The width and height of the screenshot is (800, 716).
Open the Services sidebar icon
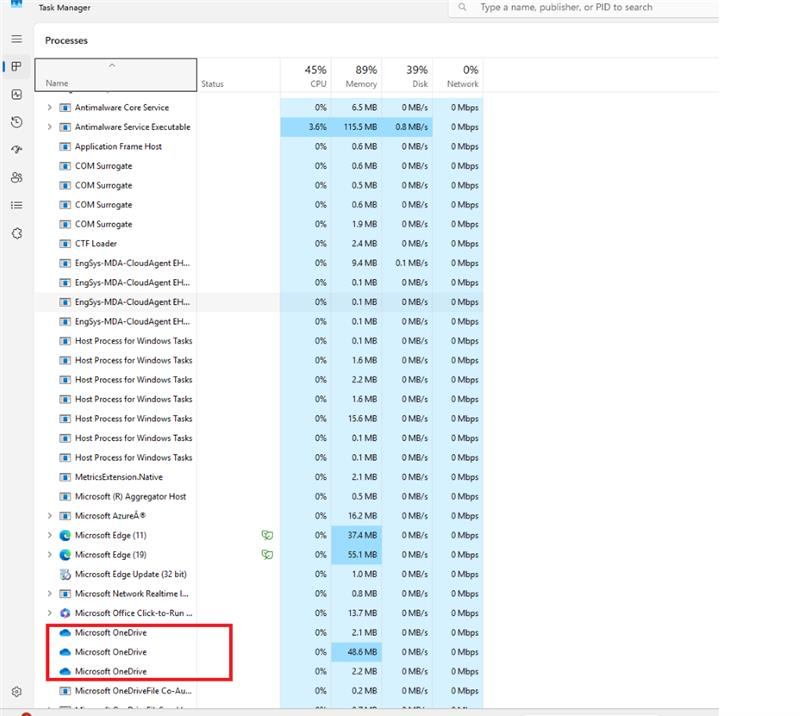[x=17, y=233]
